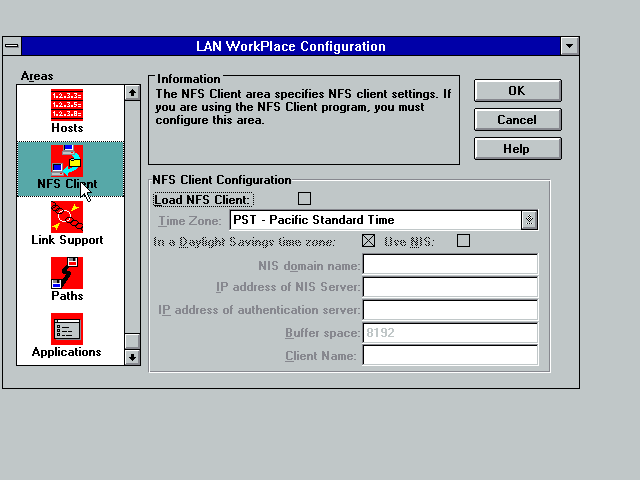Enable the Load NFS Client checkbox
Screen dimensions: 640x480
[x=304, y=199]
